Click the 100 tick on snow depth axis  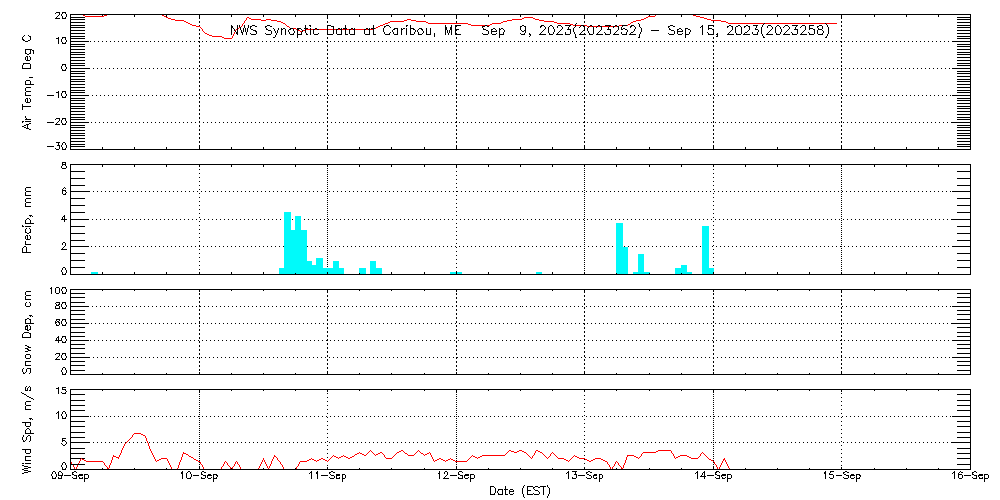pyautogui.click(x=57, y=291)
